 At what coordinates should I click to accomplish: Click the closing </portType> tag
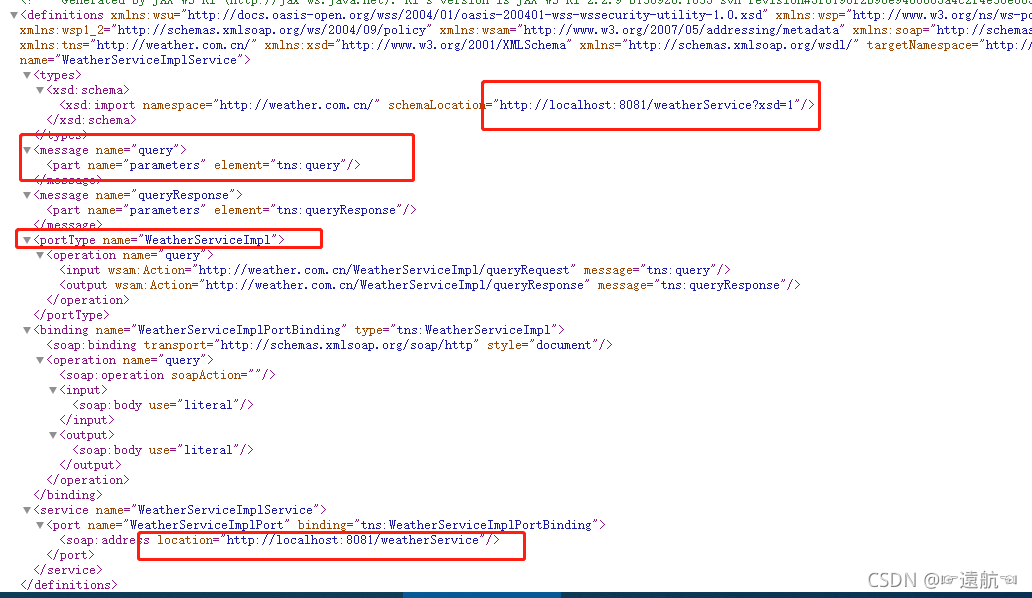(72, 315)
